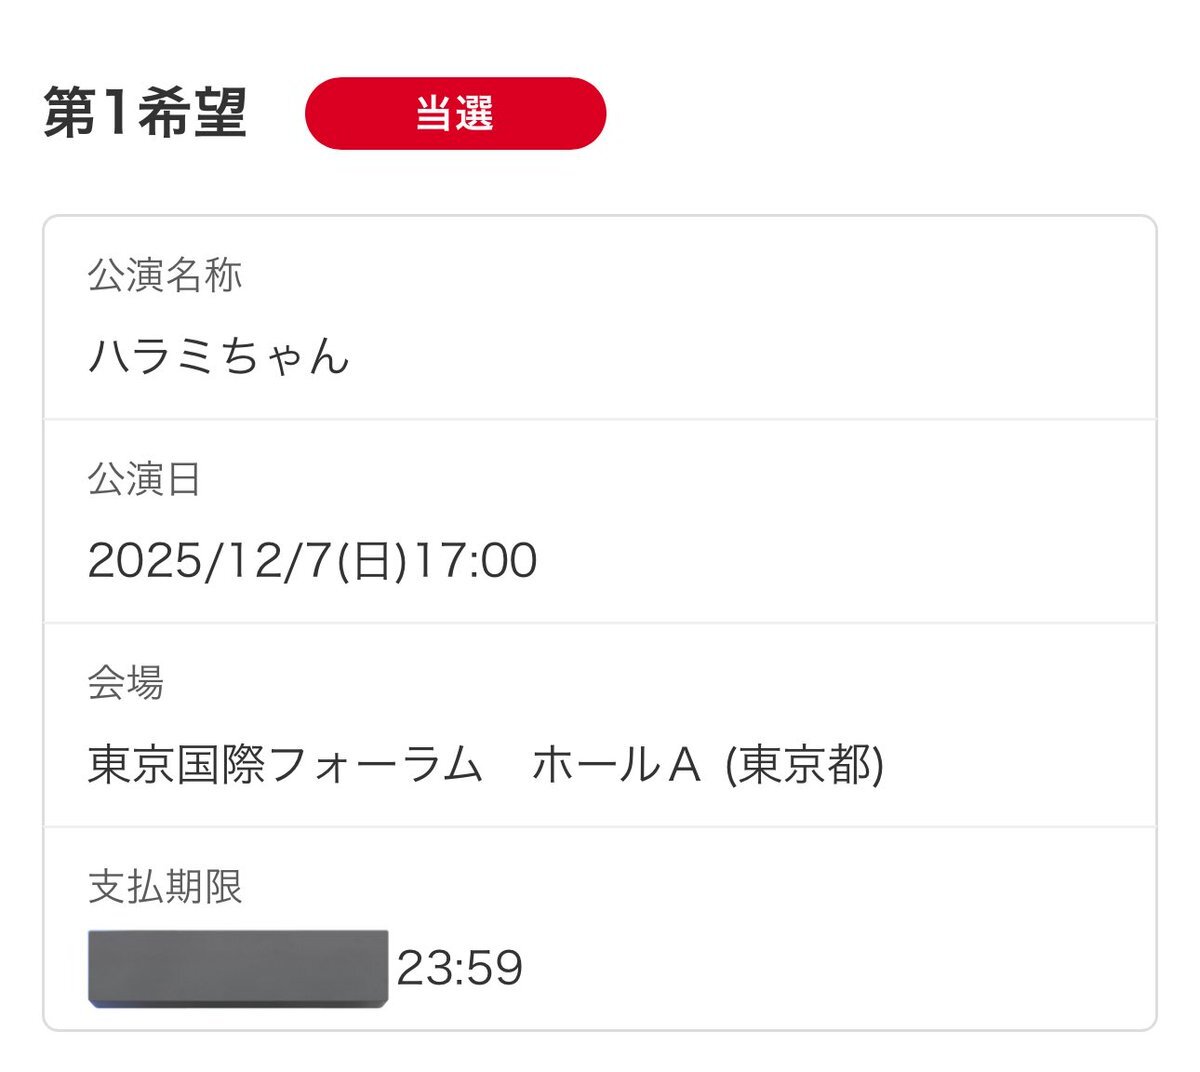
Task: Select 東京国際フォーラム venue name
Action: [x=286, y=765]
